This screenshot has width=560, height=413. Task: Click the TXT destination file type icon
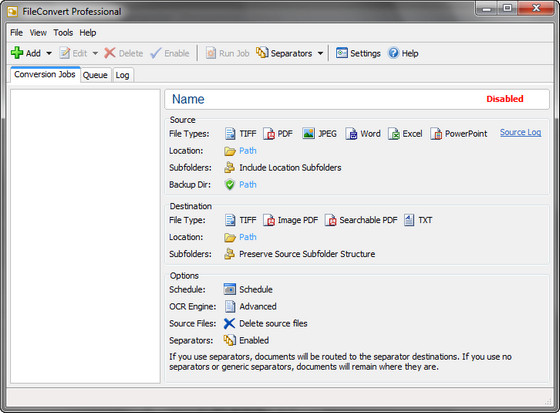[409, 220]
